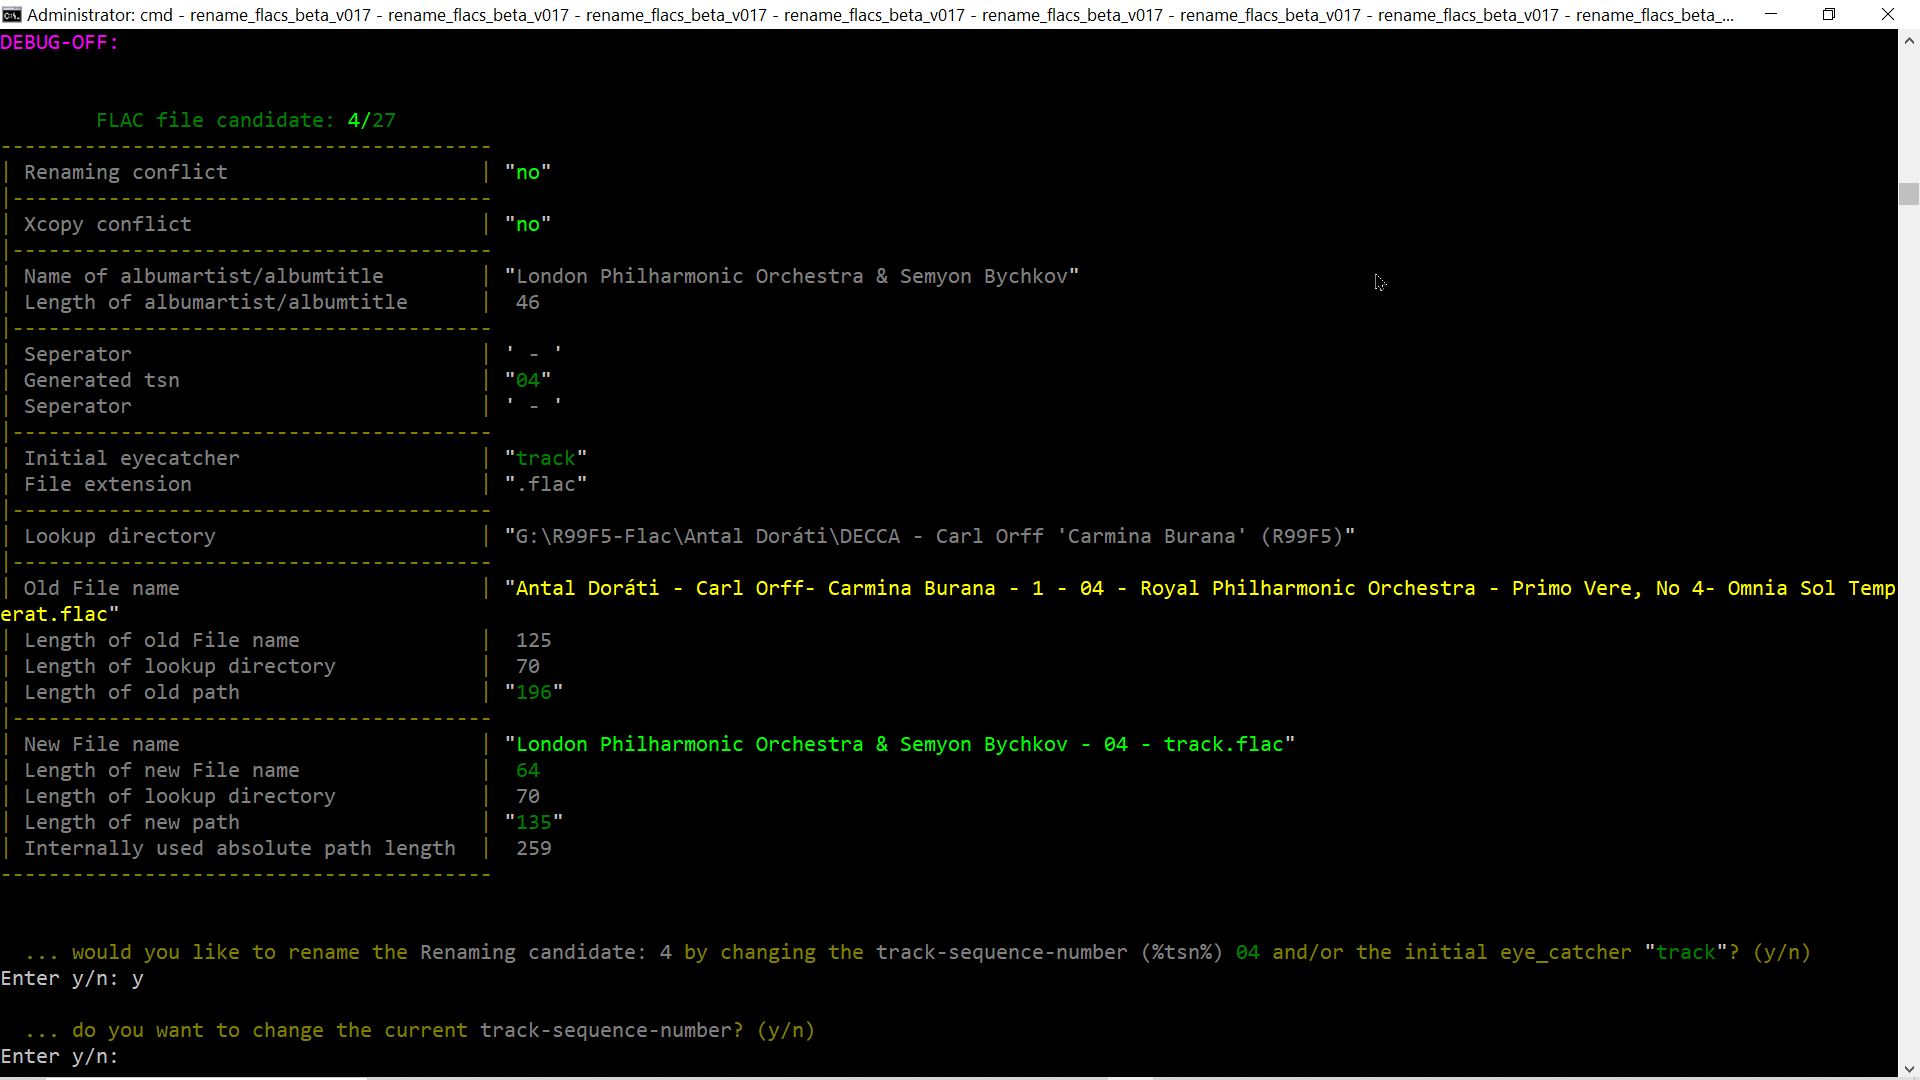The height and width of the screenshot is (1080, 1920).
Task: Click the scrollbar up arrow
Action: [1908, 41]
